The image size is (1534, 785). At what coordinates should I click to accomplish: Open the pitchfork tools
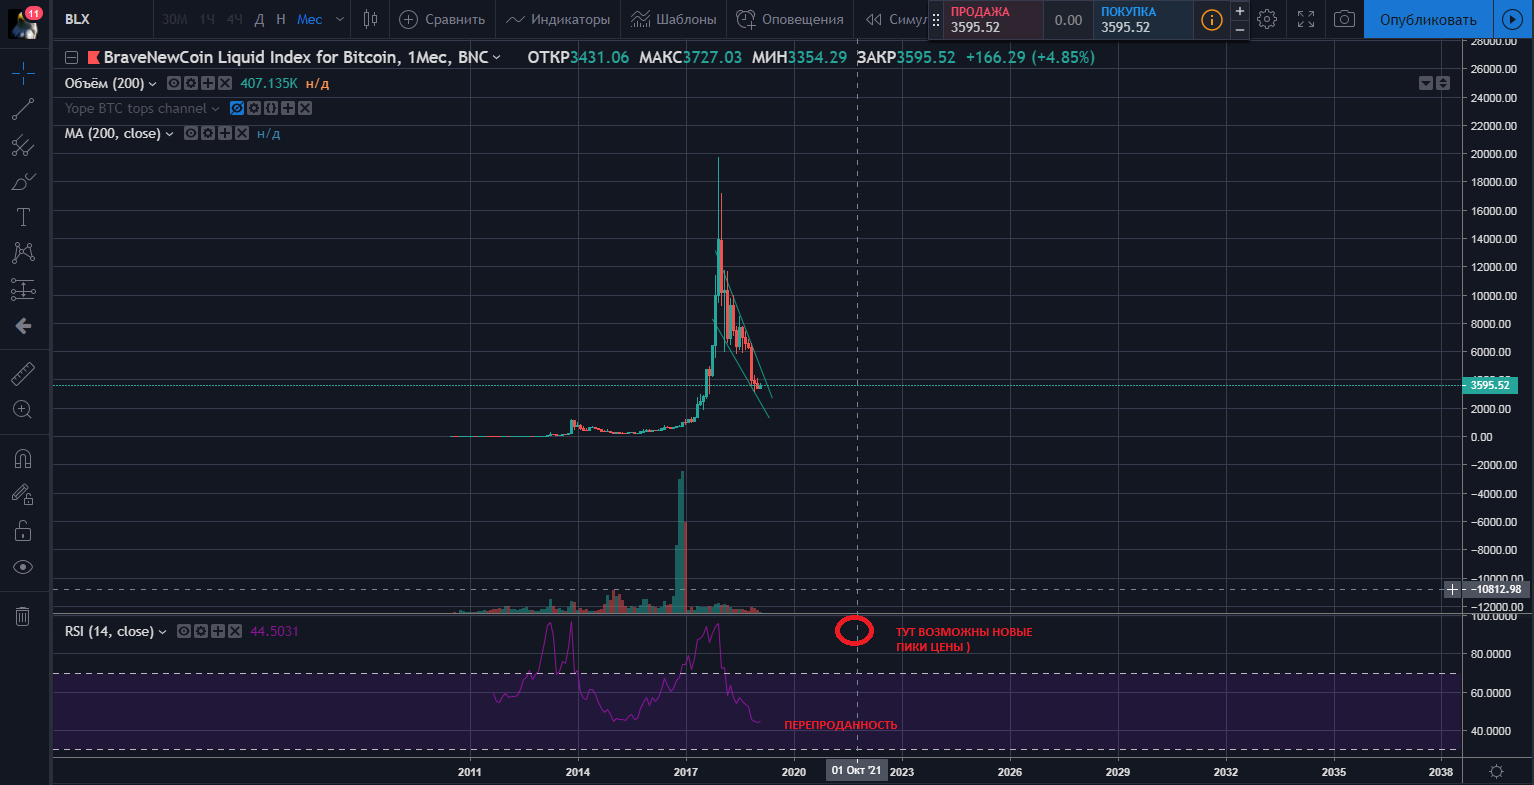click(23, 146)
